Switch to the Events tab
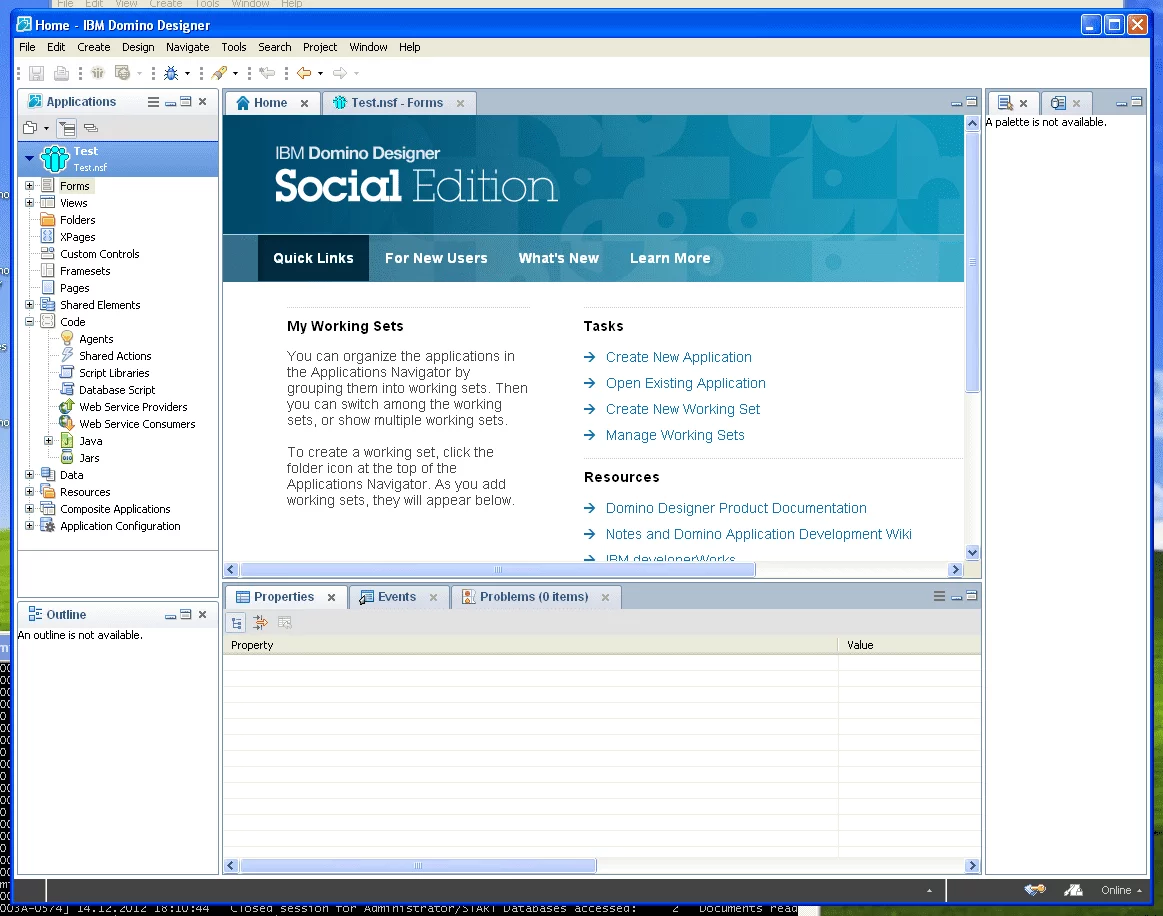 pos(396,597)
